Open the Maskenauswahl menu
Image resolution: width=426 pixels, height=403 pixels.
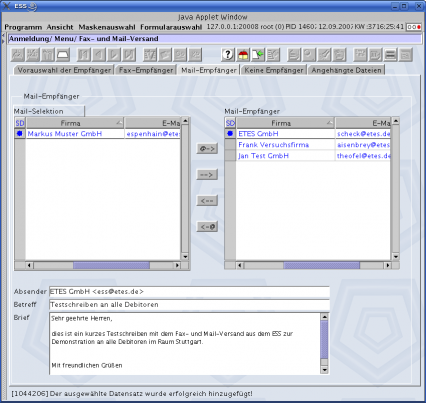[x=107, y=27]
